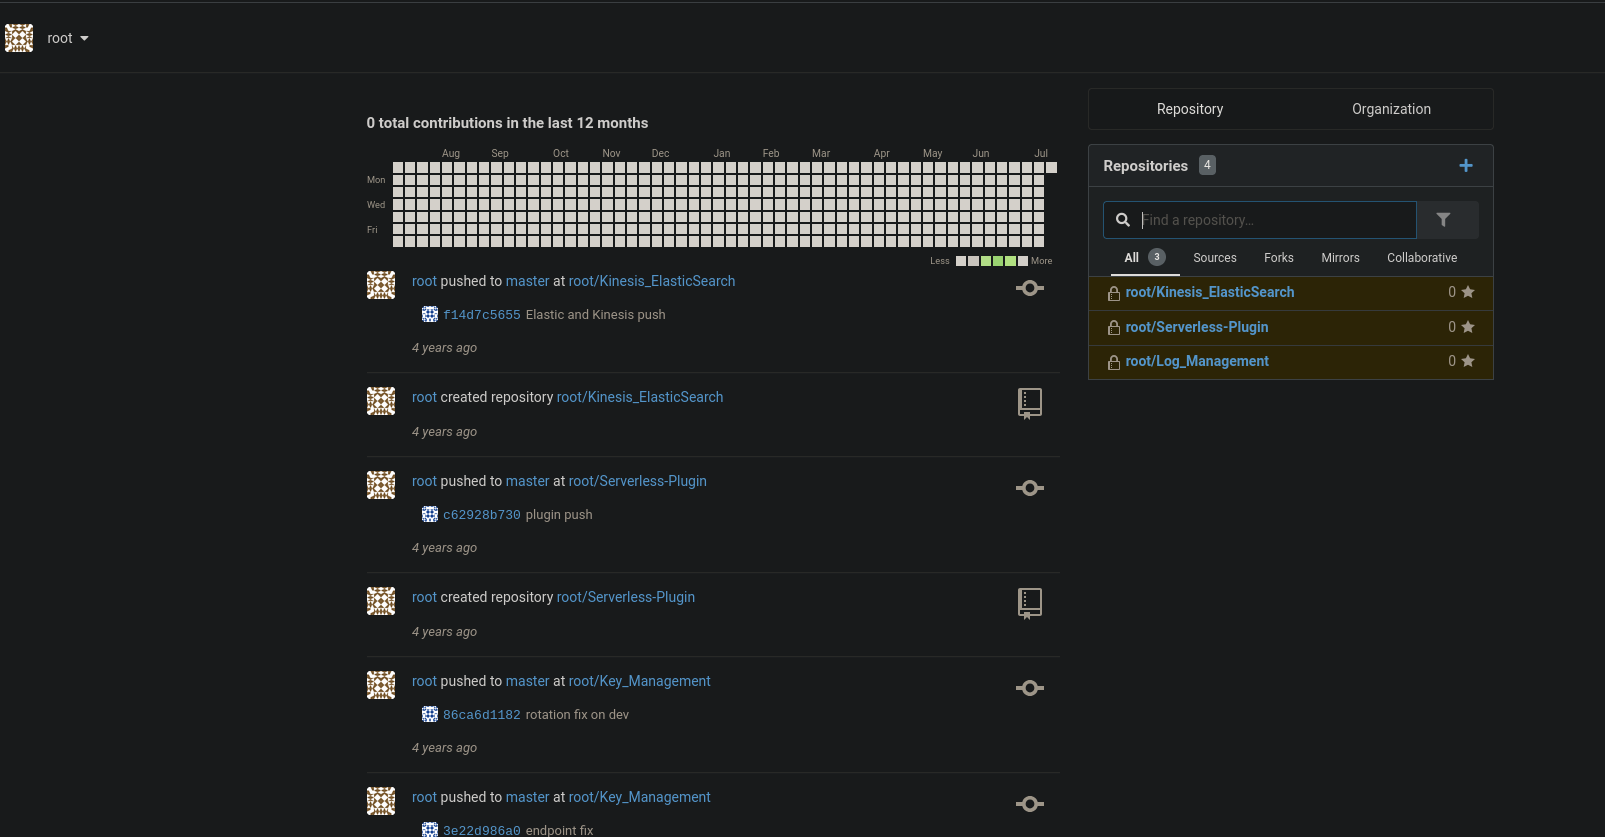This screenshot has width=1605, height=837.
Task: Click the darkest legend swatch beside More
Action: [1023, 261]
